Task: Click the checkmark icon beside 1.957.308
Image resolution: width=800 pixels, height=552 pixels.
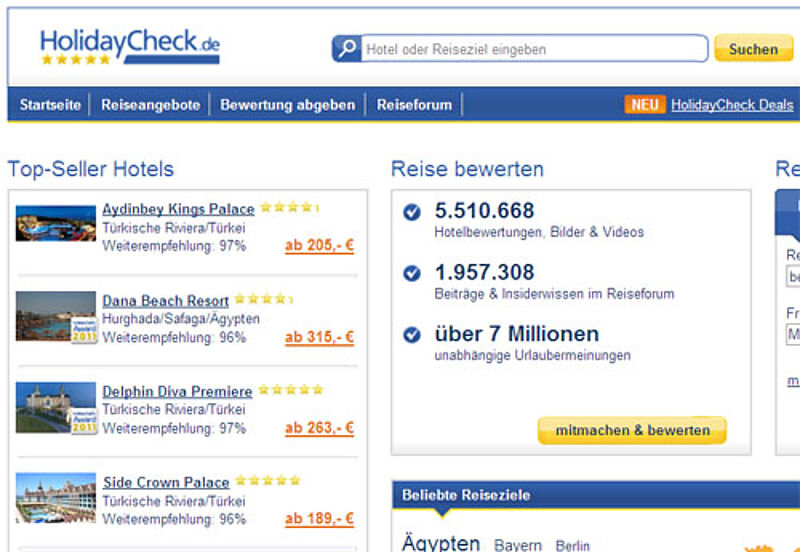Action: [x=411, y=273]
